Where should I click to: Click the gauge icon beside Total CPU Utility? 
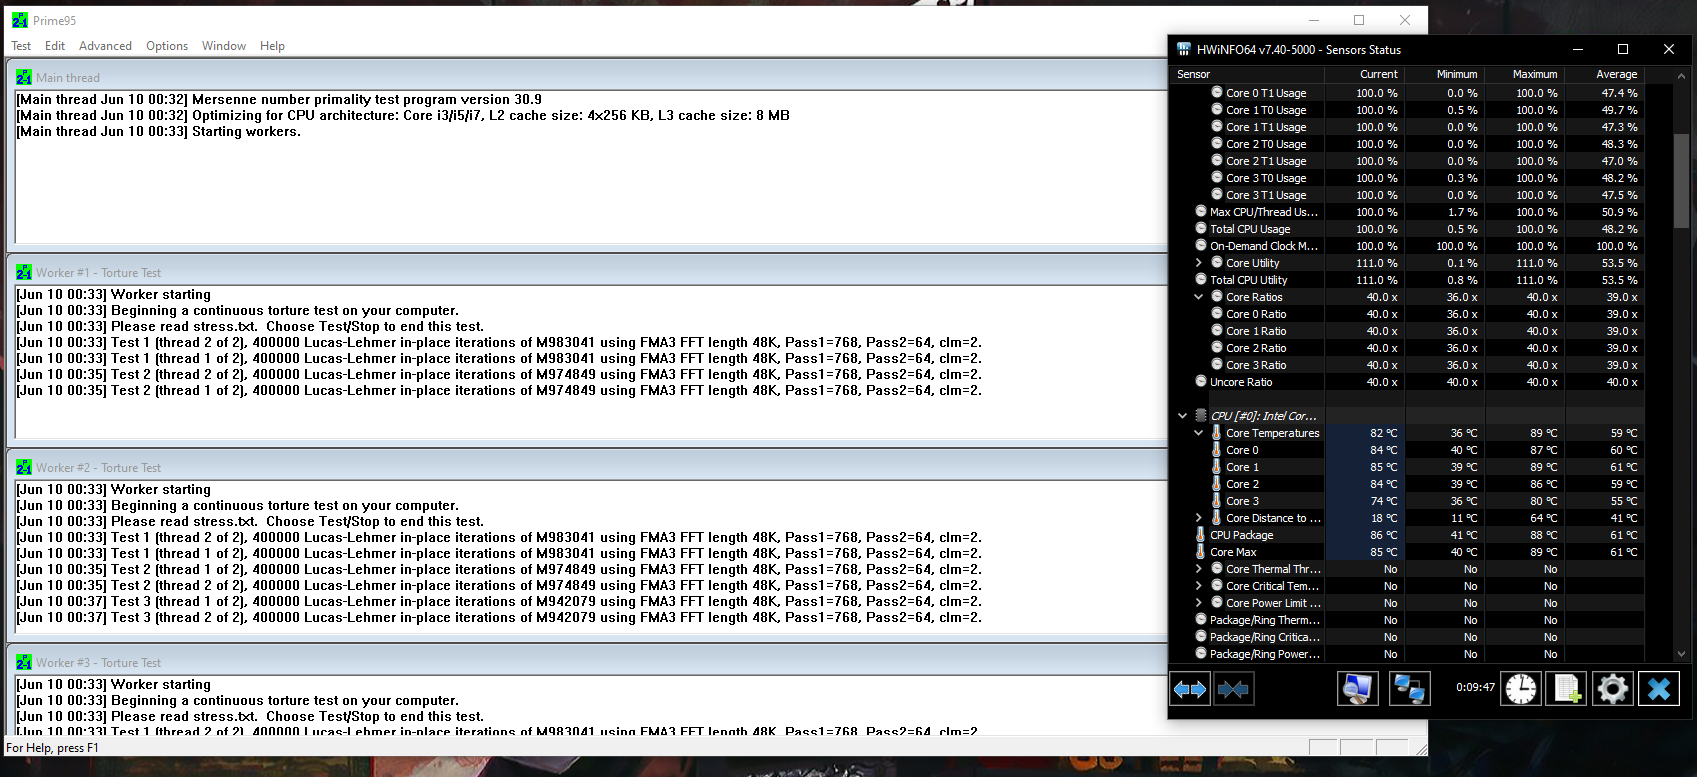1201,279
